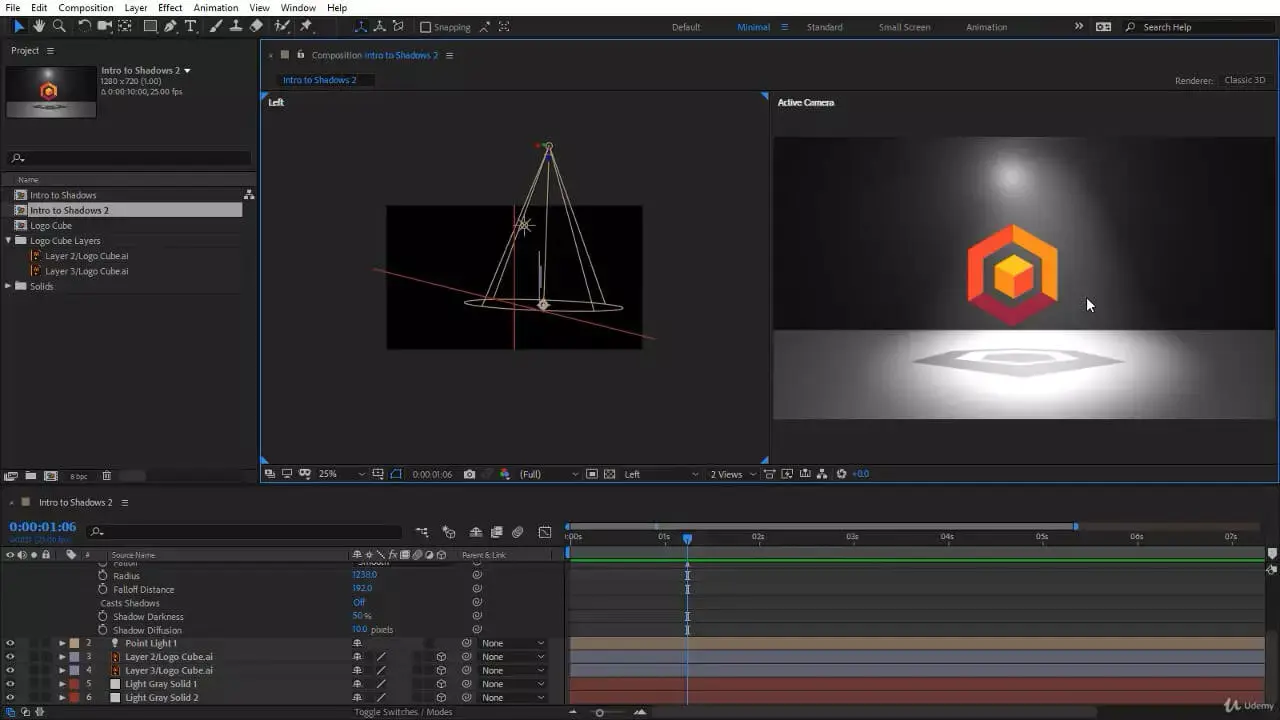1280x720 pixels.
Task: Delete selected project item with trash icon
Action: (x=106, y=476)
